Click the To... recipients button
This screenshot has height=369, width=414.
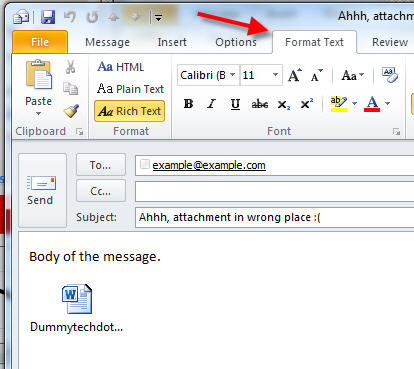click(101, 165)
